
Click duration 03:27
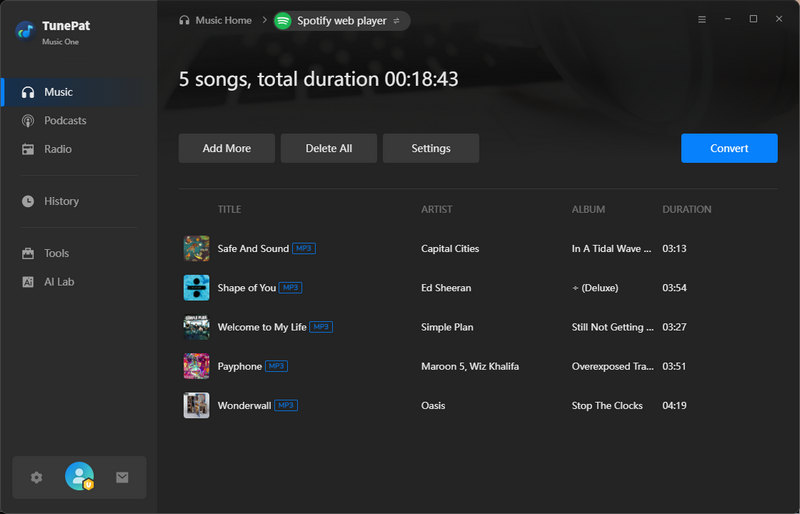pos(674,327)
